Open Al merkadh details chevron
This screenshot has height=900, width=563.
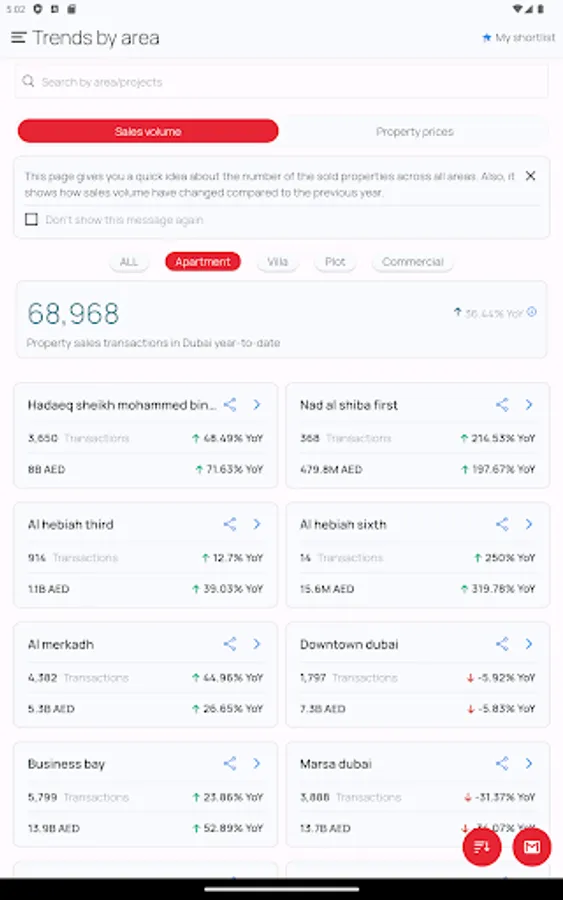tap(257, 644)
